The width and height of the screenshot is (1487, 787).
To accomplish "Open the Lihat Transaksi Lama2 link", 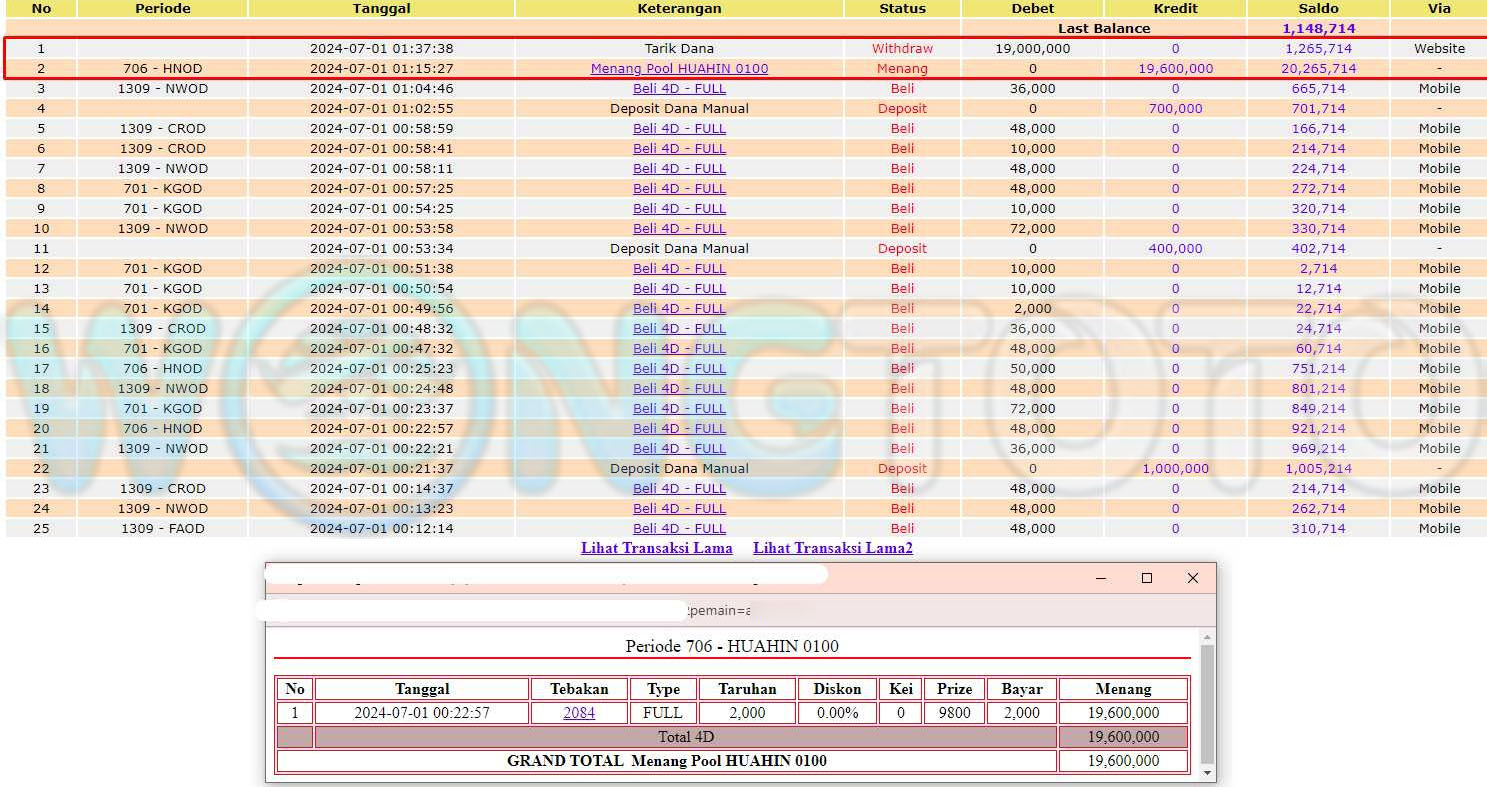I will click(x=832, y=548).
